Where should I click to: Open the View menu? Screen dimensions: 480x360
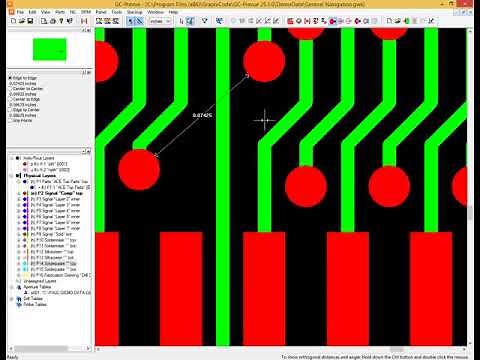[x=46, y=12]
